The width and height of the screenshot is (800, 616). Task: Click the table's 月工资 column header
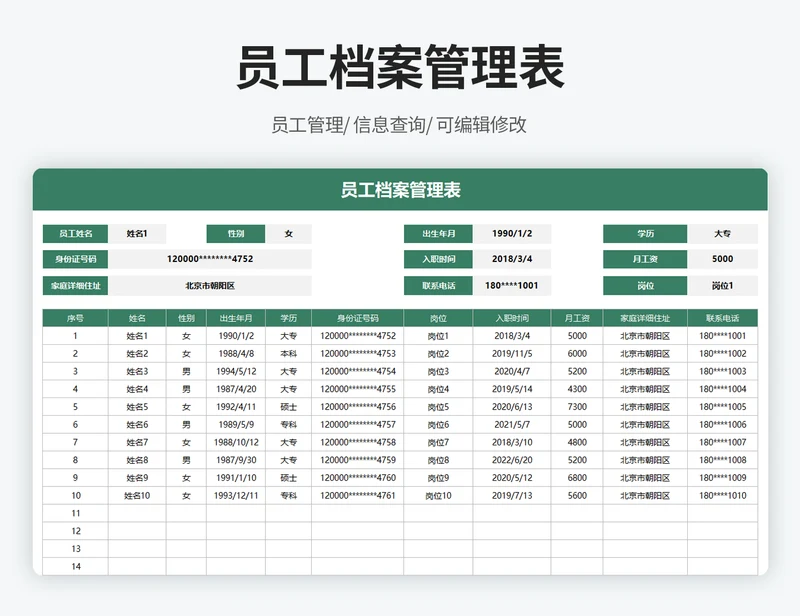pyautogui.click(x=577, y=318)
